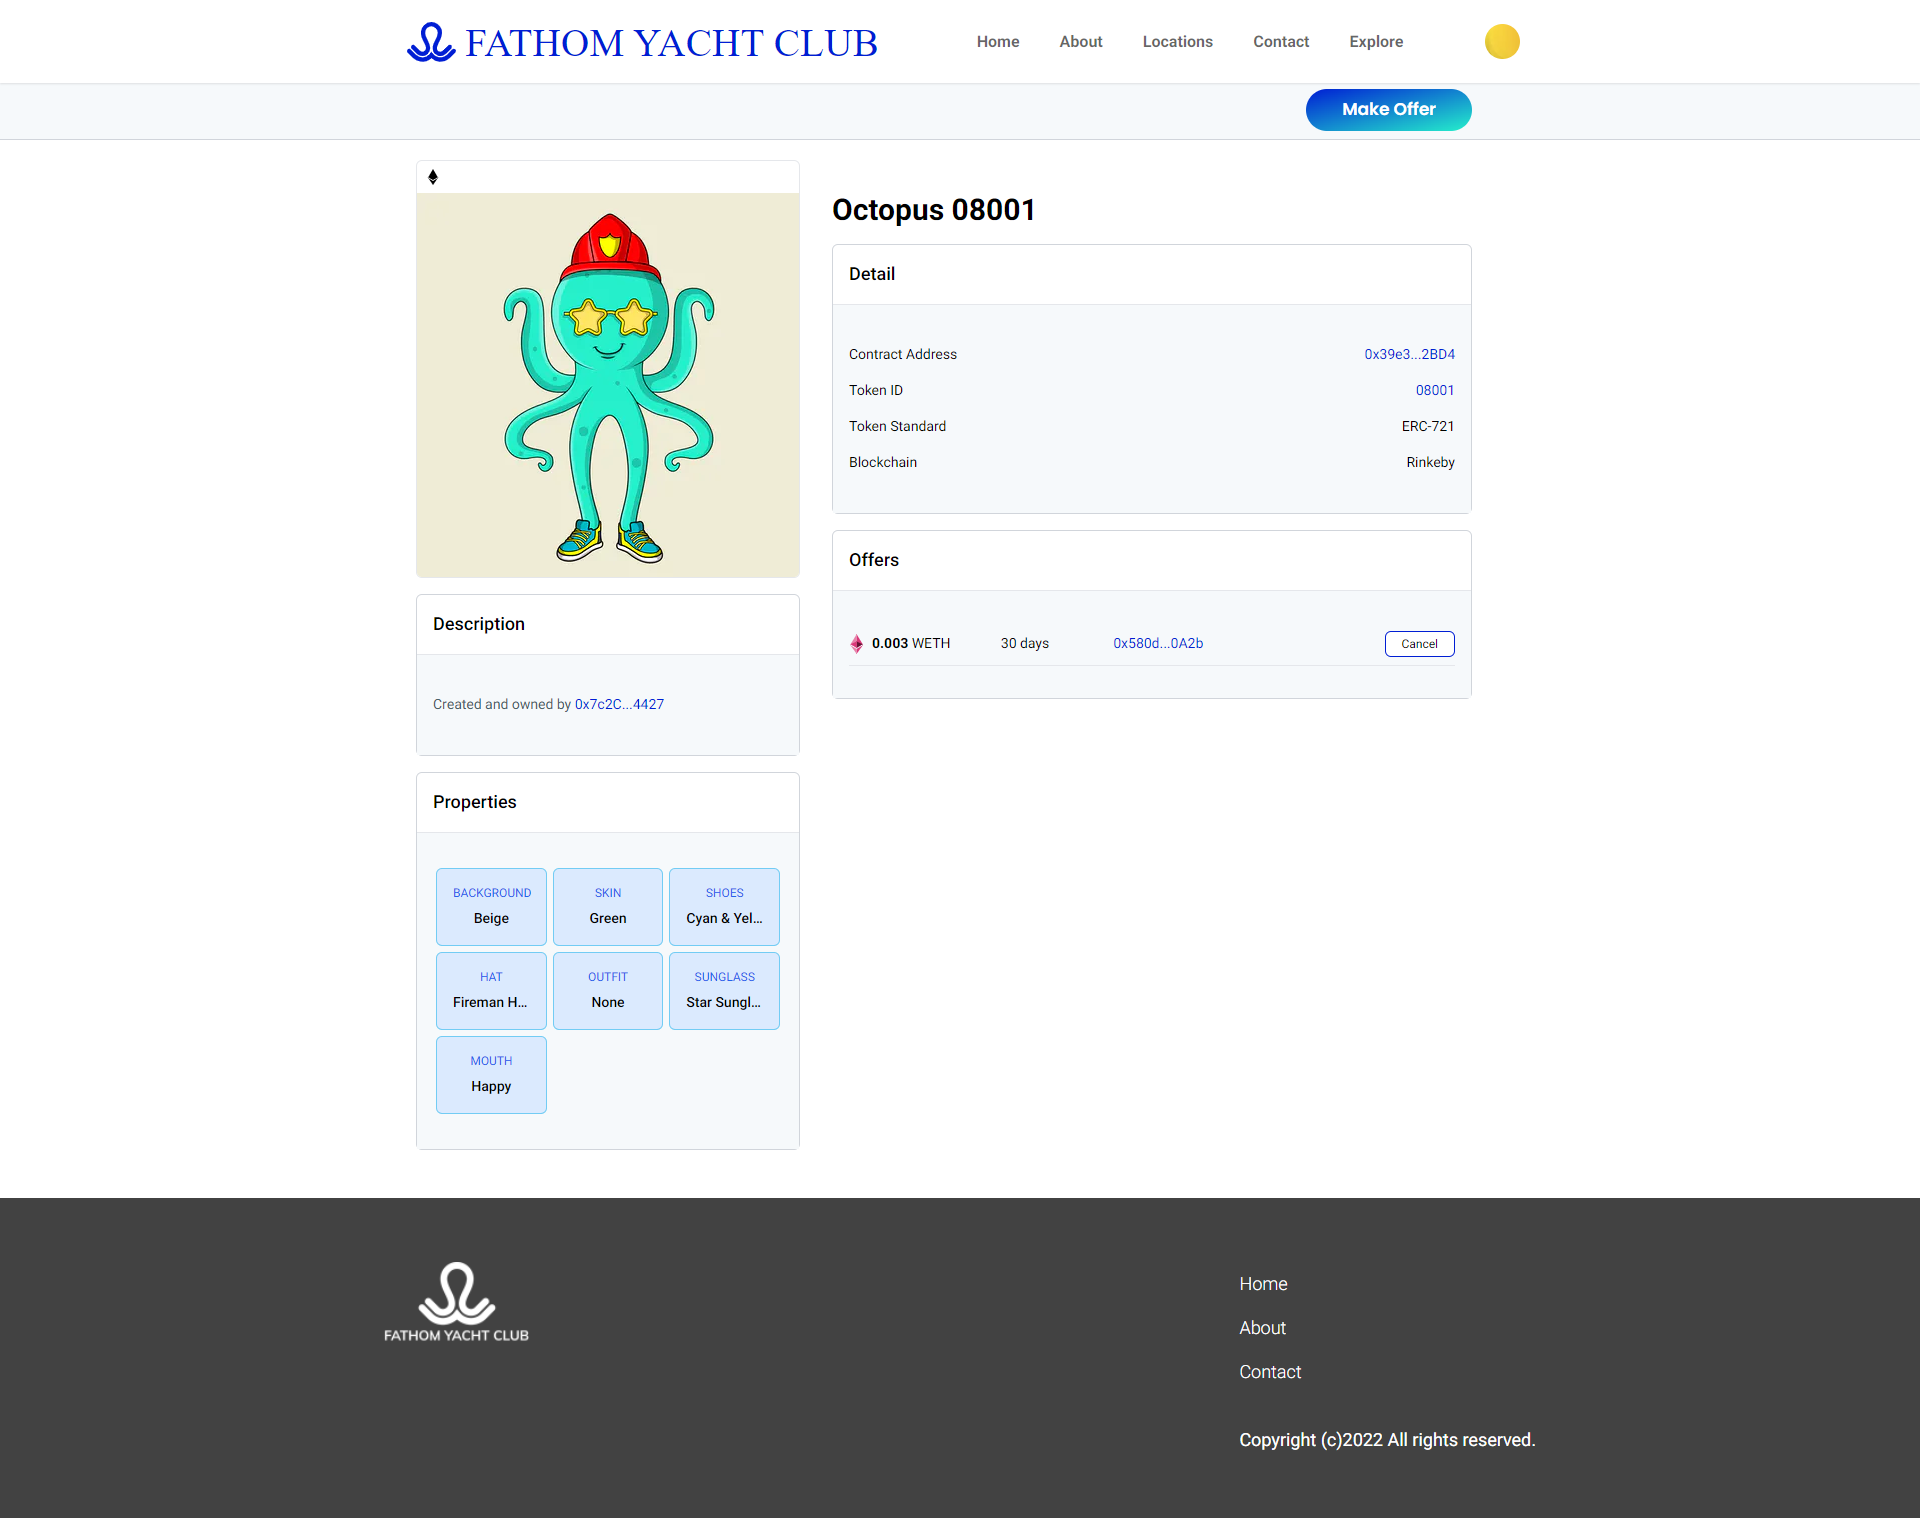
Task: Expand the BACKGROUND property tile
Action: 491,906
